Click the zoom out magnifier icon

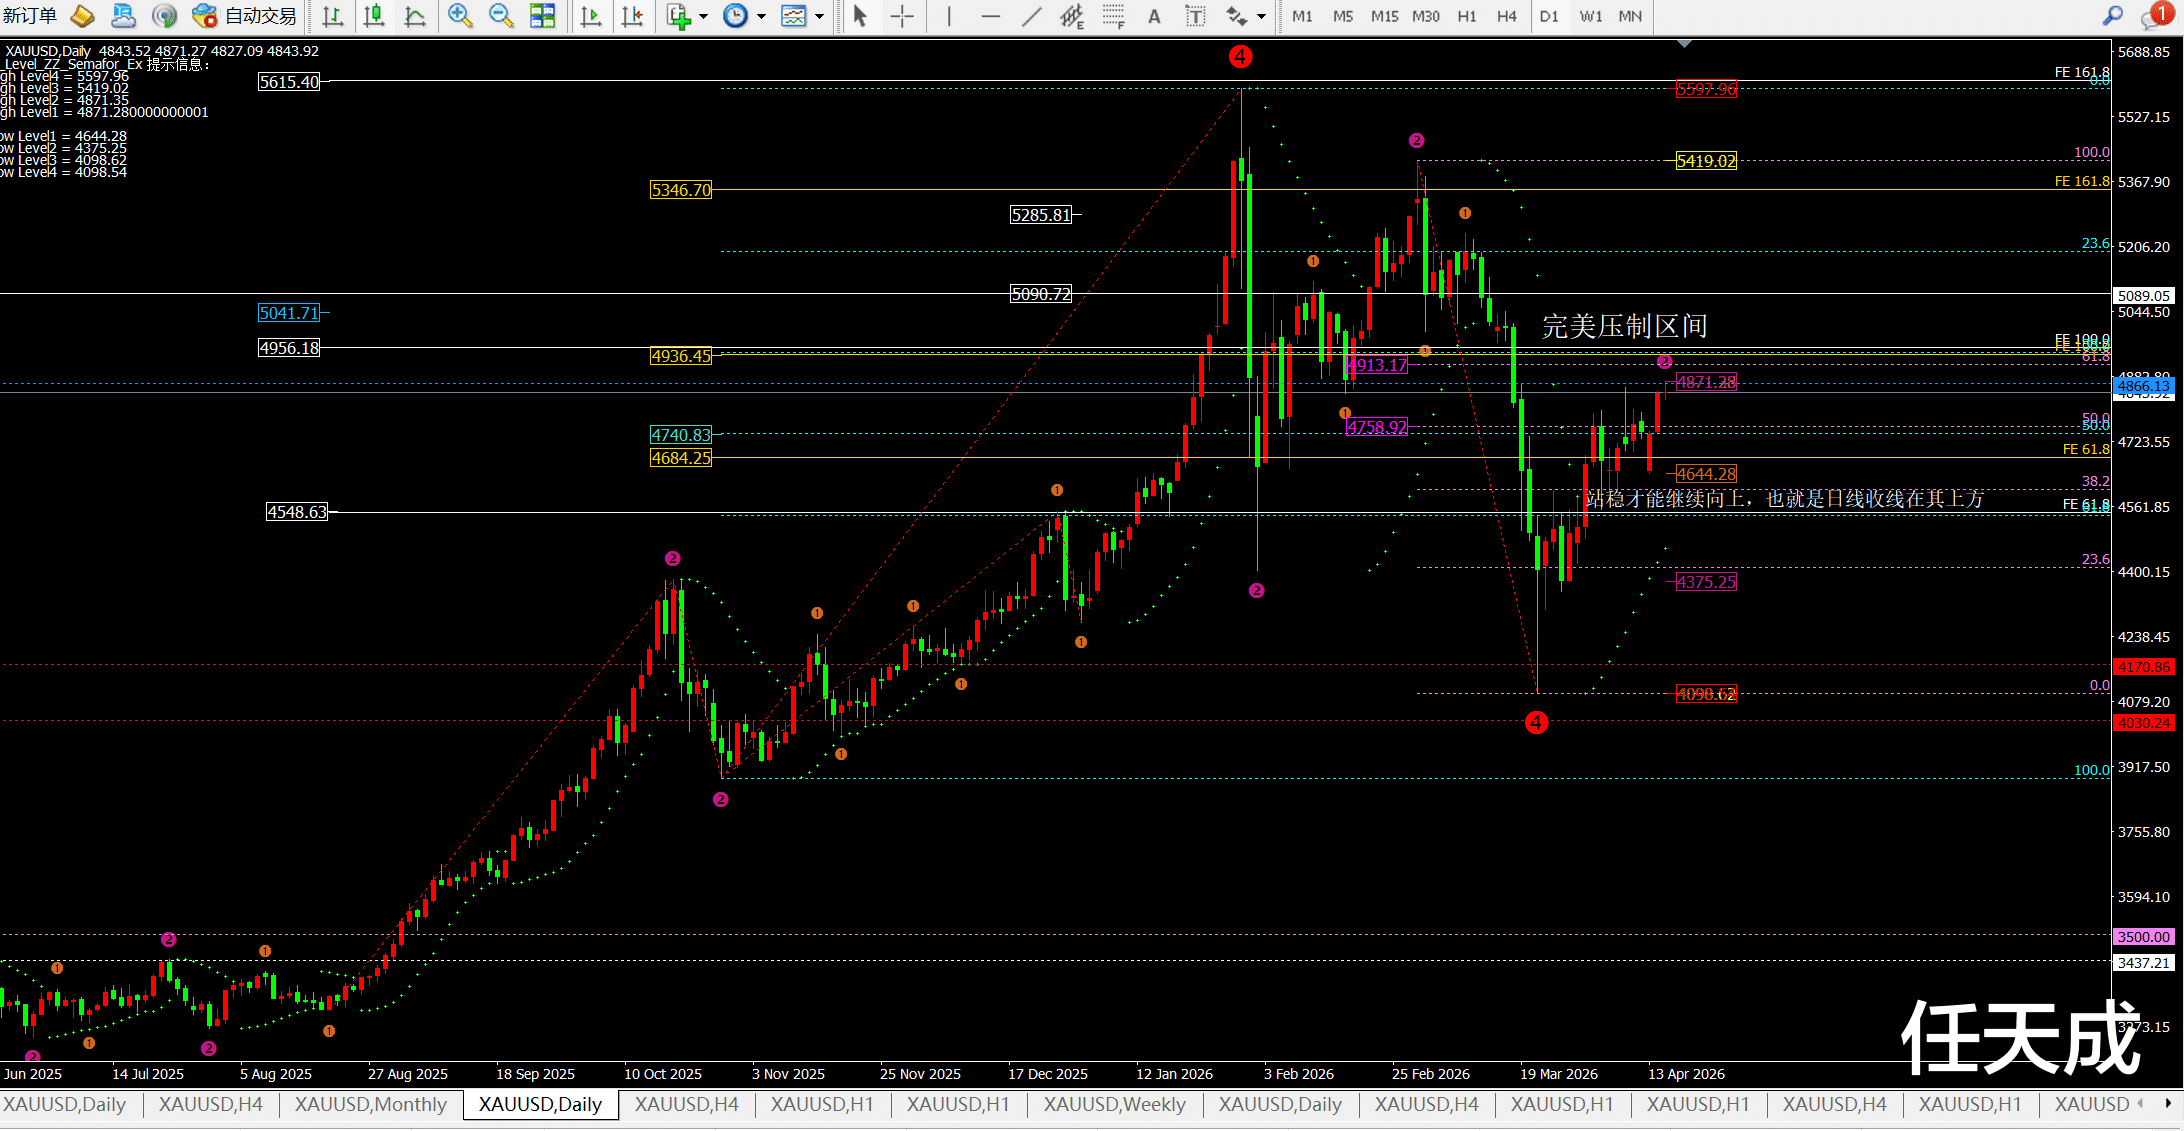tap(500, 16)
